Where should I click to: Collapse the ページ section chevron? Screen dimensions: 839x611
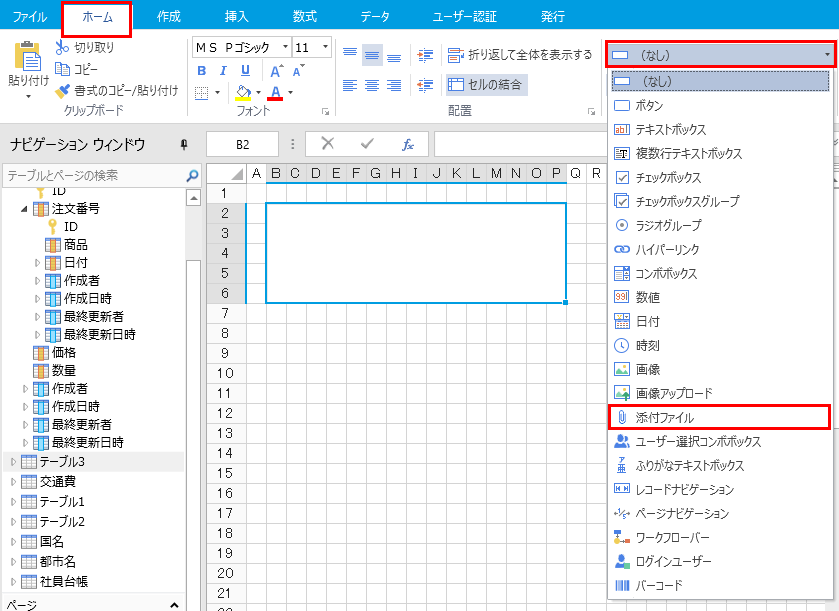174,605
